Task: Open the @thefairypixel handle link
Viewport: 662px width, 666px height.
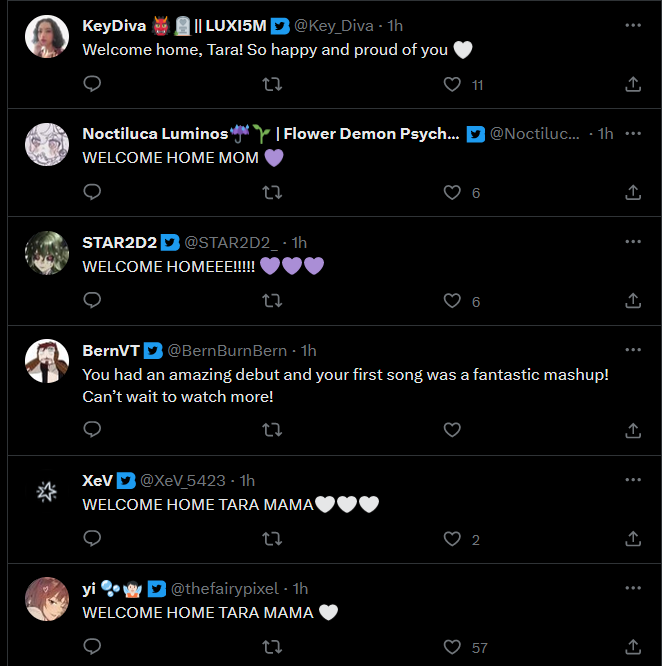Action: [x=225, y=589]
